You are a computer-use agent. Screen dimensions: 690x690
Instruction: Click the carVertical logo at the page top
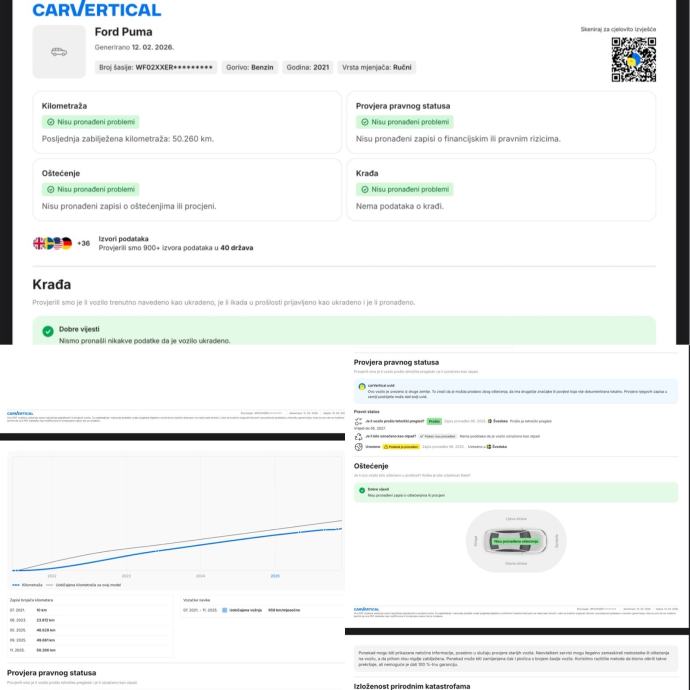click(x=97, y=9)
